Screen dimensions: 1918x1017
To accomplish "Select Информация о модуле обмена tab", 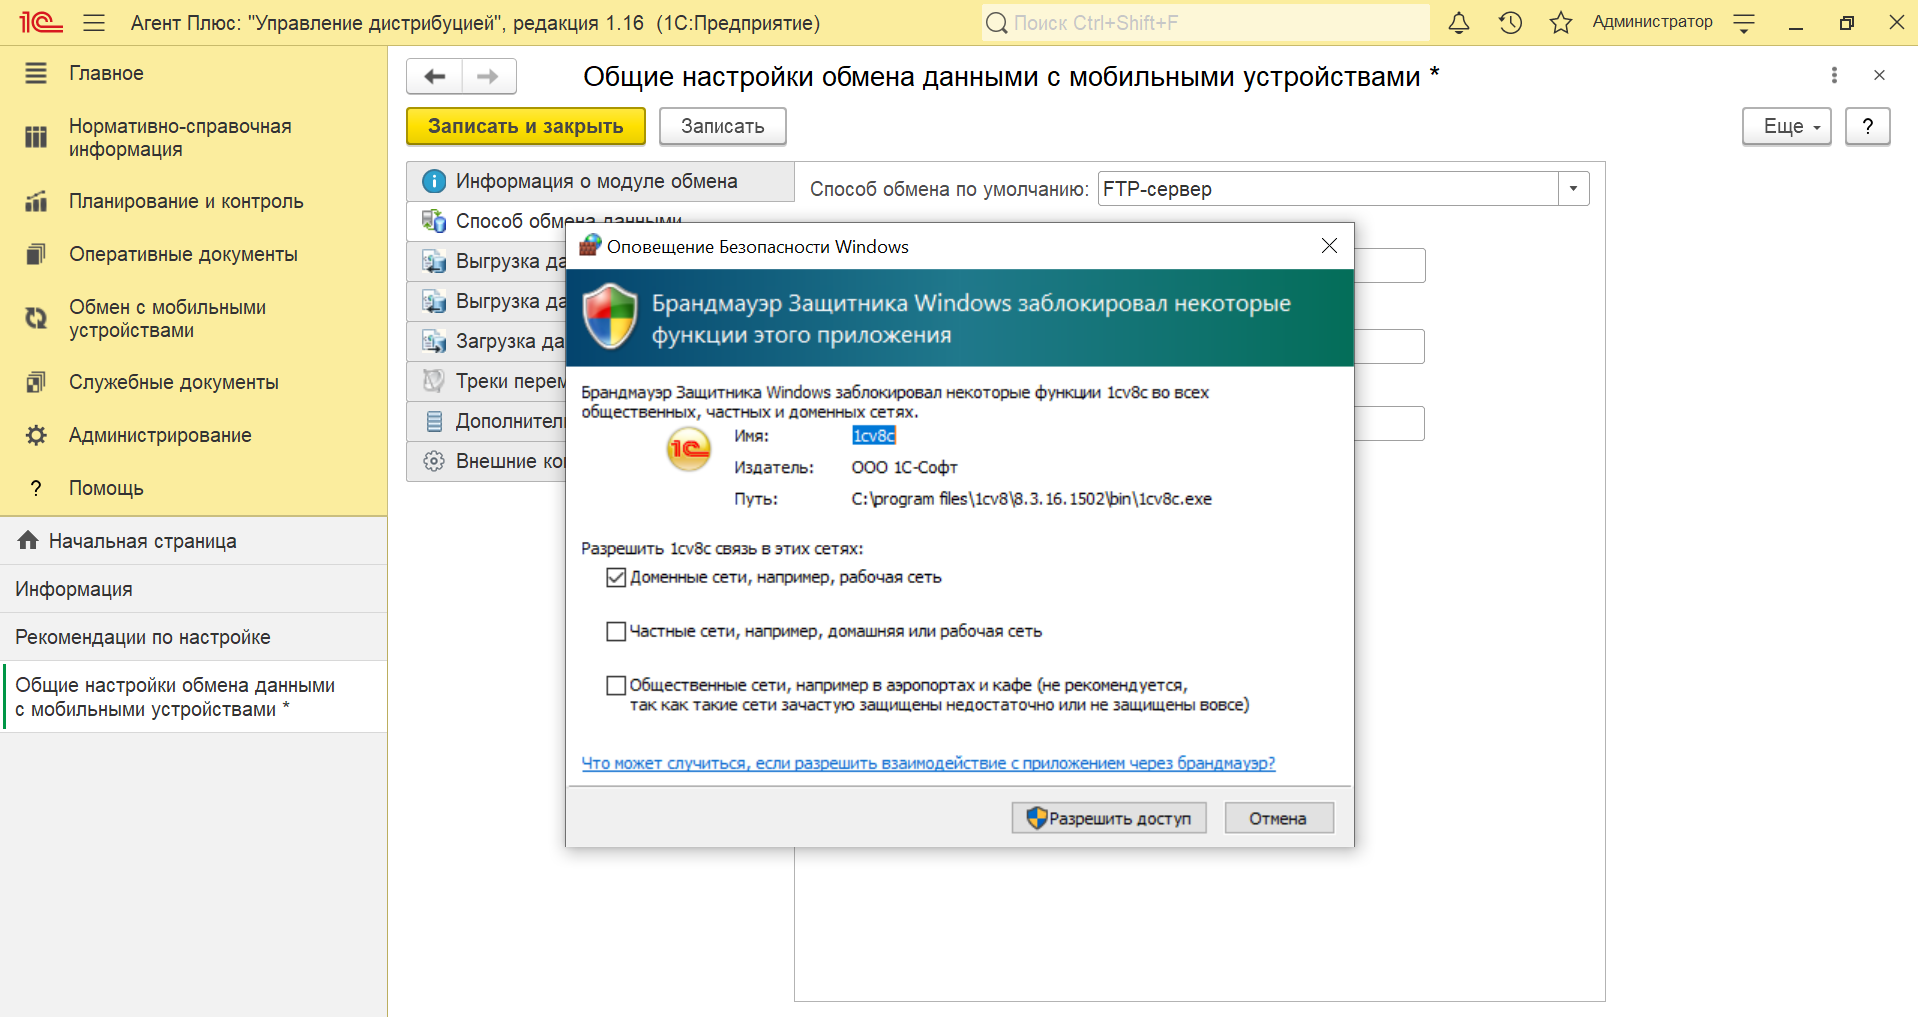I will point(597,181).
